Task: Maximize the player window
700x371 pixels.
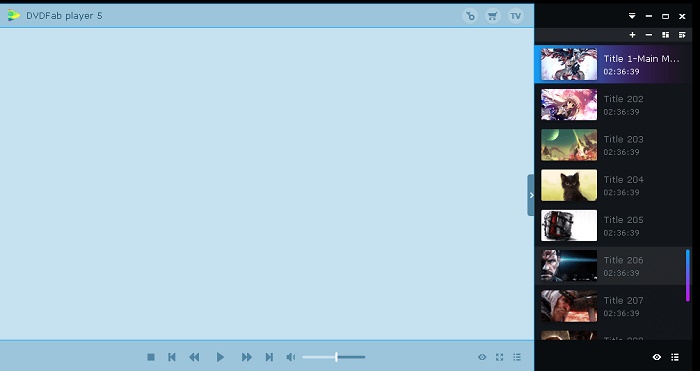Action: click(666, 16)
